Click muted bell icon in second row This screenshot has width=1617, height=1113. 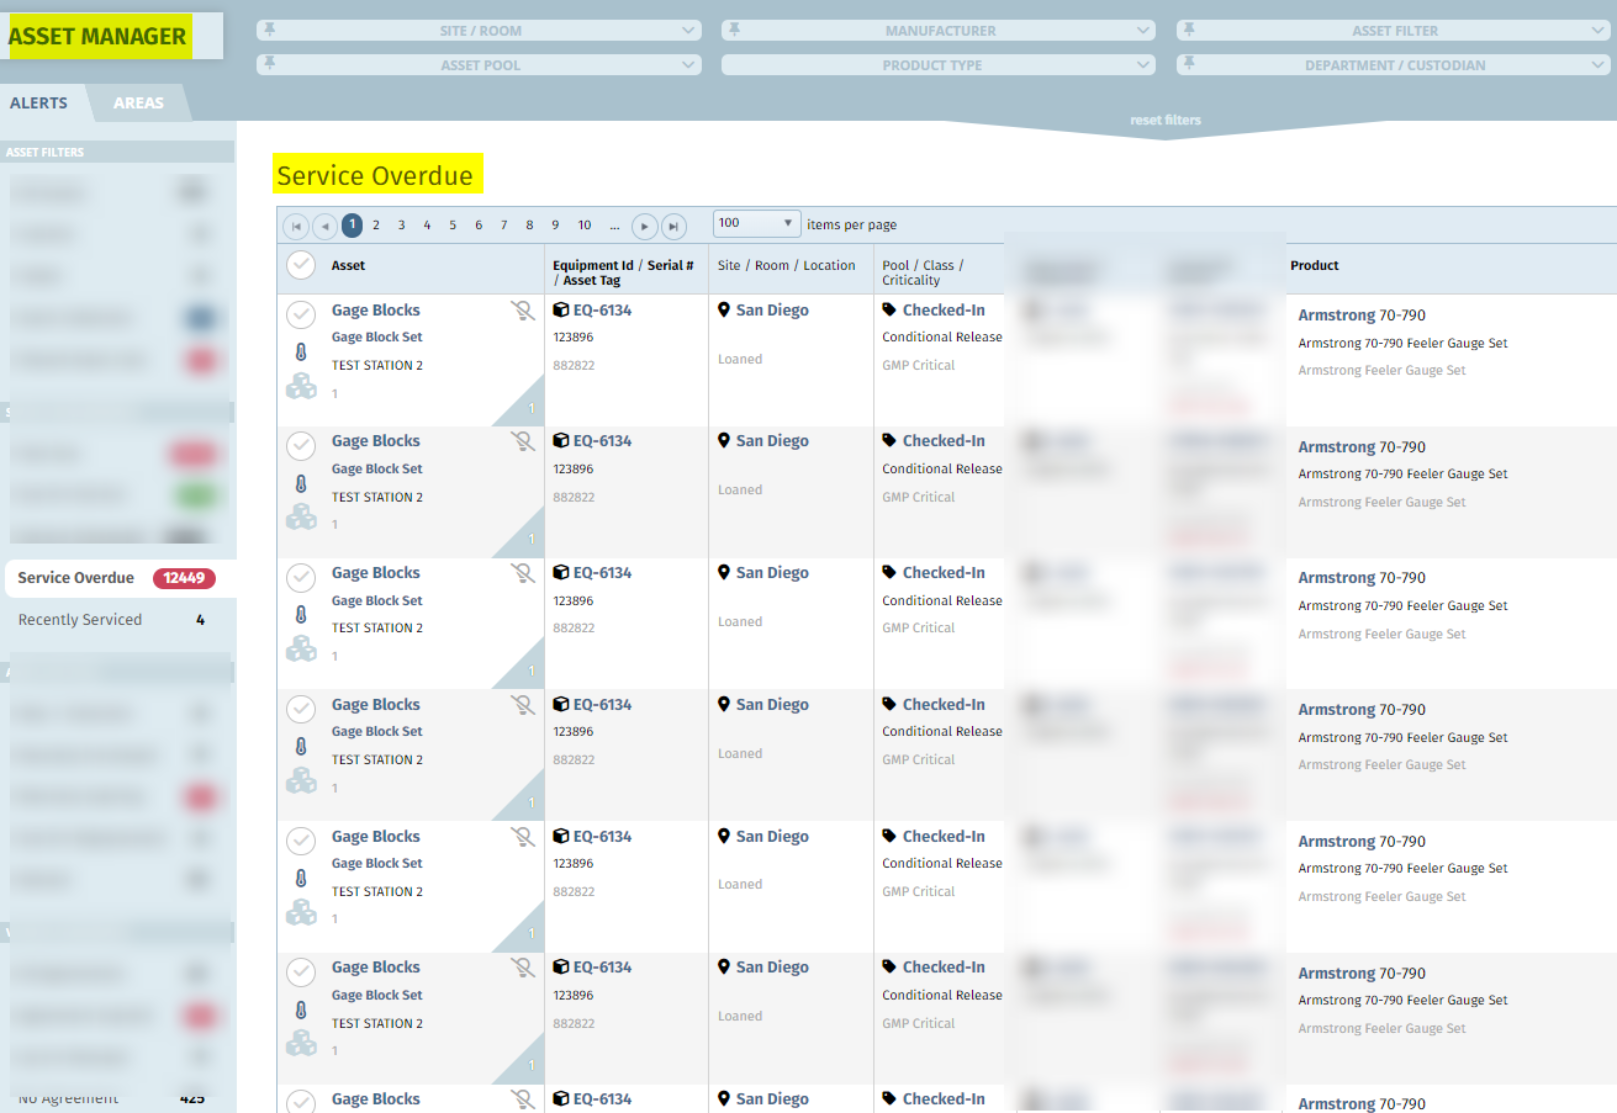pyautogui.click(x=522, y=441)
